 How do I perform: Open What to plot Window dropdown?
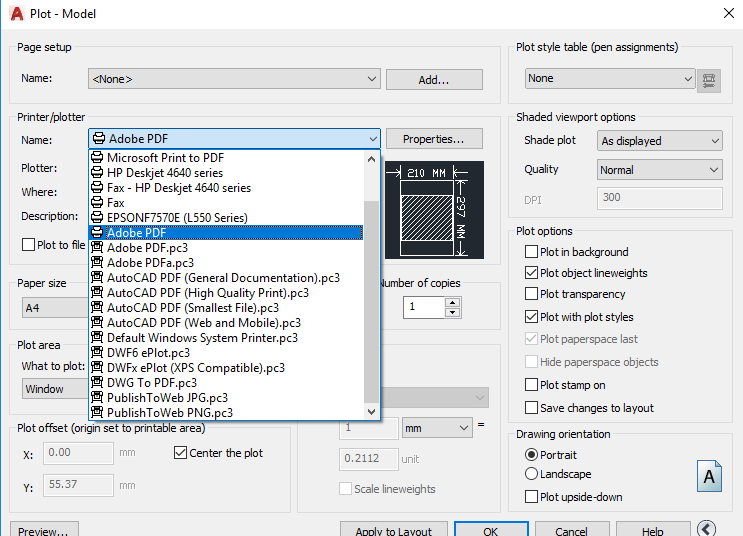coord(55,389)
